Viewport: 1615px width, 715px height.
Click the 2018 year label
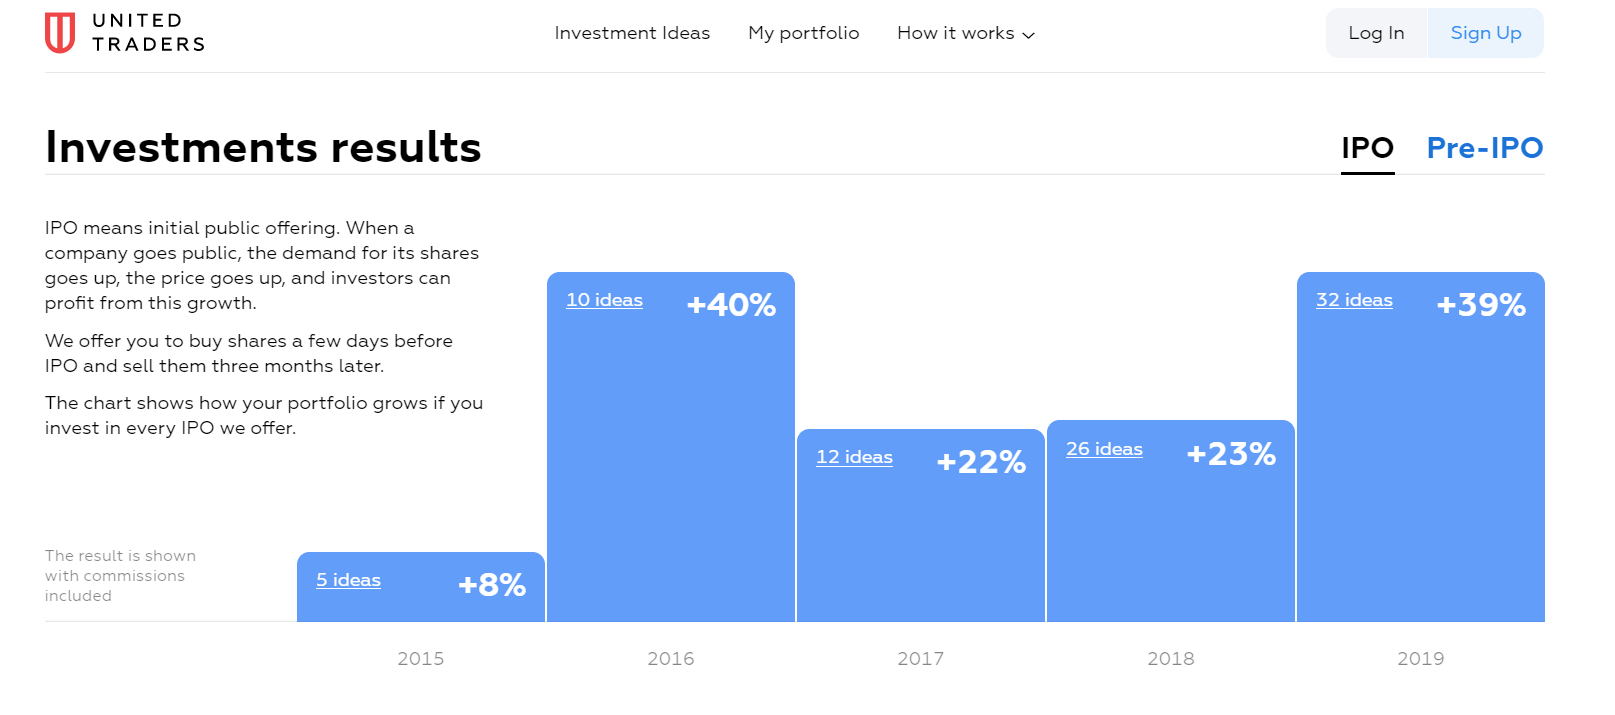(x=1171, y=658)
